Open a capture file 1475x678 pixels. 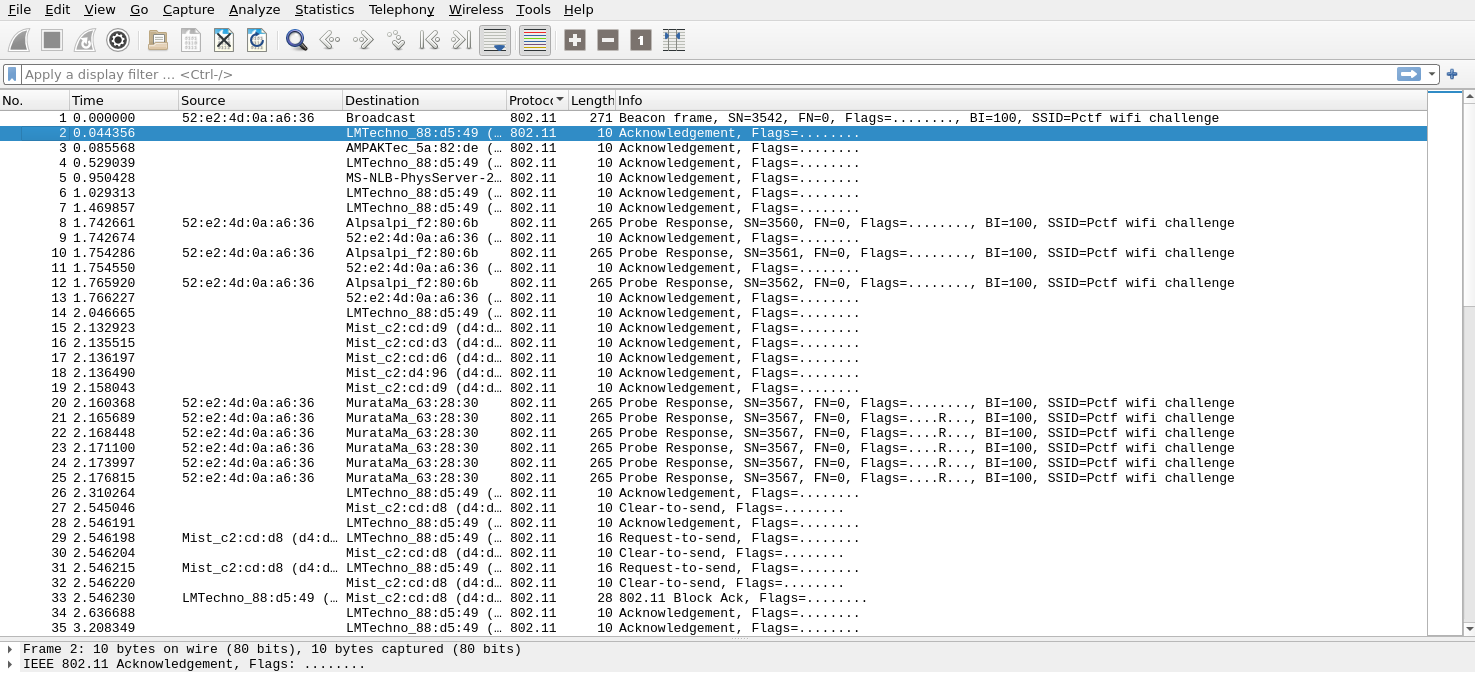click(158, 40)
